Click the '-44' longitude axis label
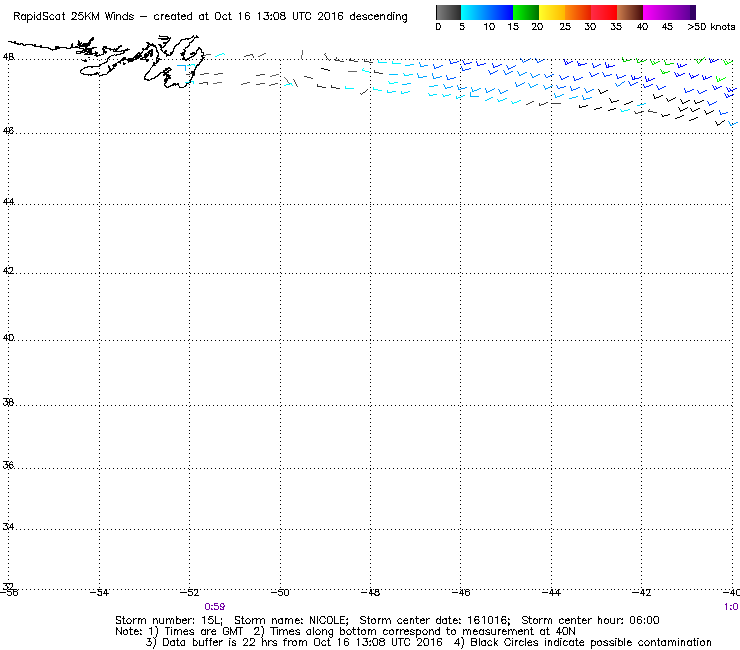This screenshot has height=650, width=740. pos(551,593)
